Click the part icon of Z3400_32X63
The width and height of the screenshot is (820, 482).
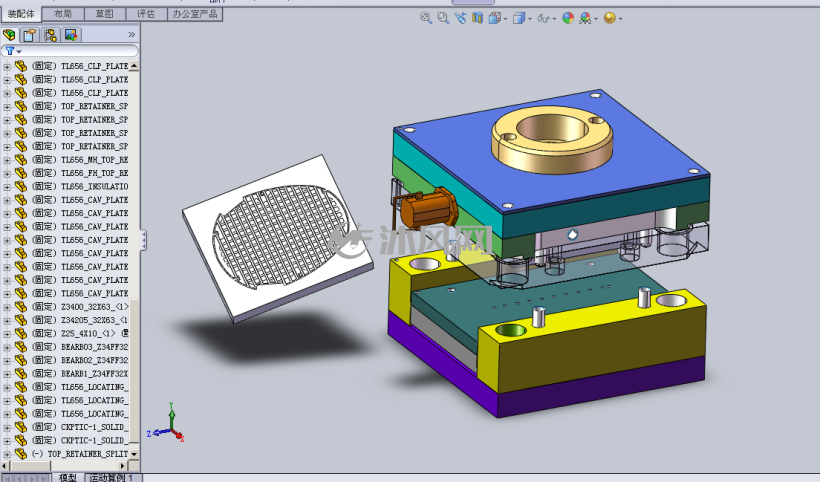[21, 306]
